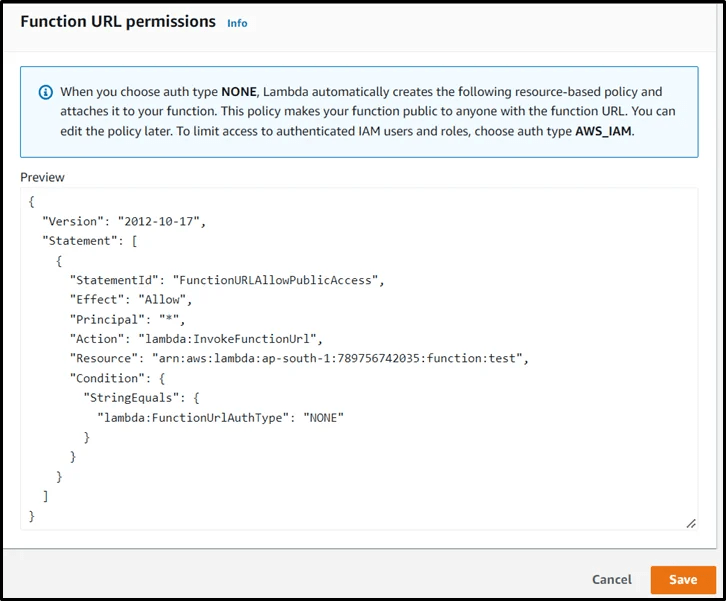Image resolution: width=726 pixels, height=601 pixels.
Task: Click the "Preview" label
Action: [43, 177]
